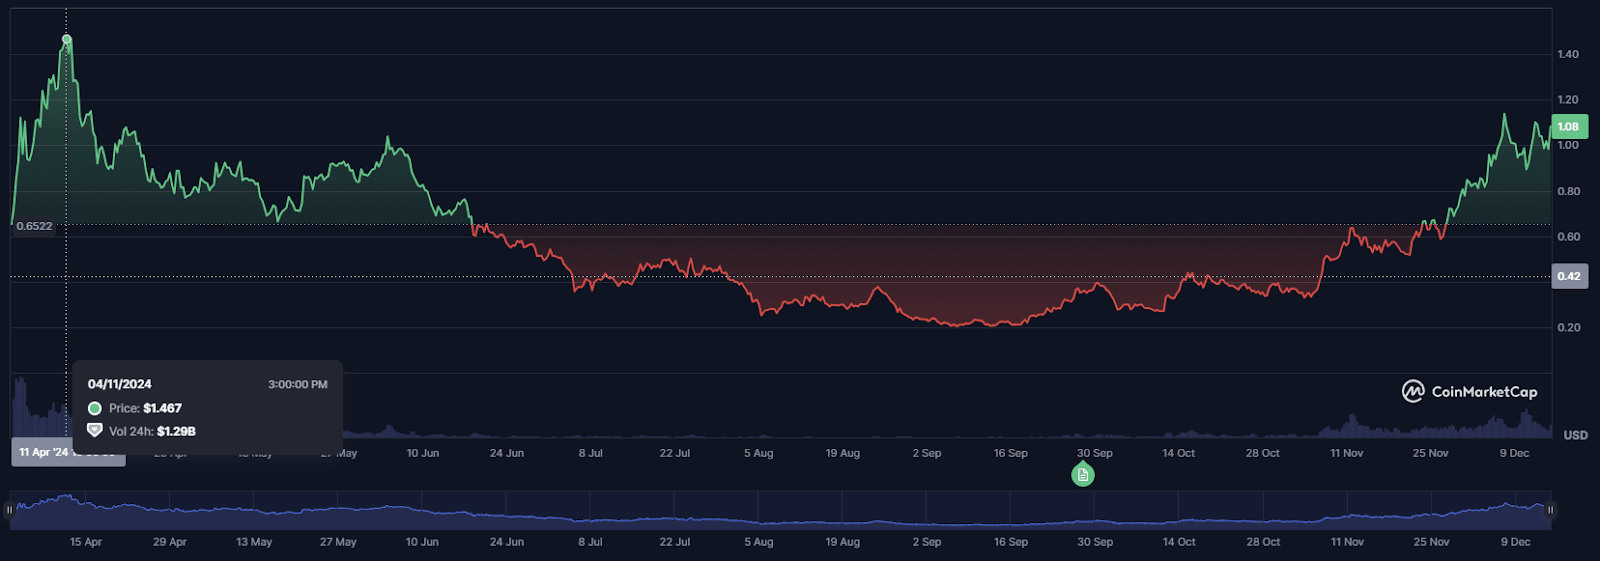Click the green price circle in tooltip
1600x561 pixels.
95,408
